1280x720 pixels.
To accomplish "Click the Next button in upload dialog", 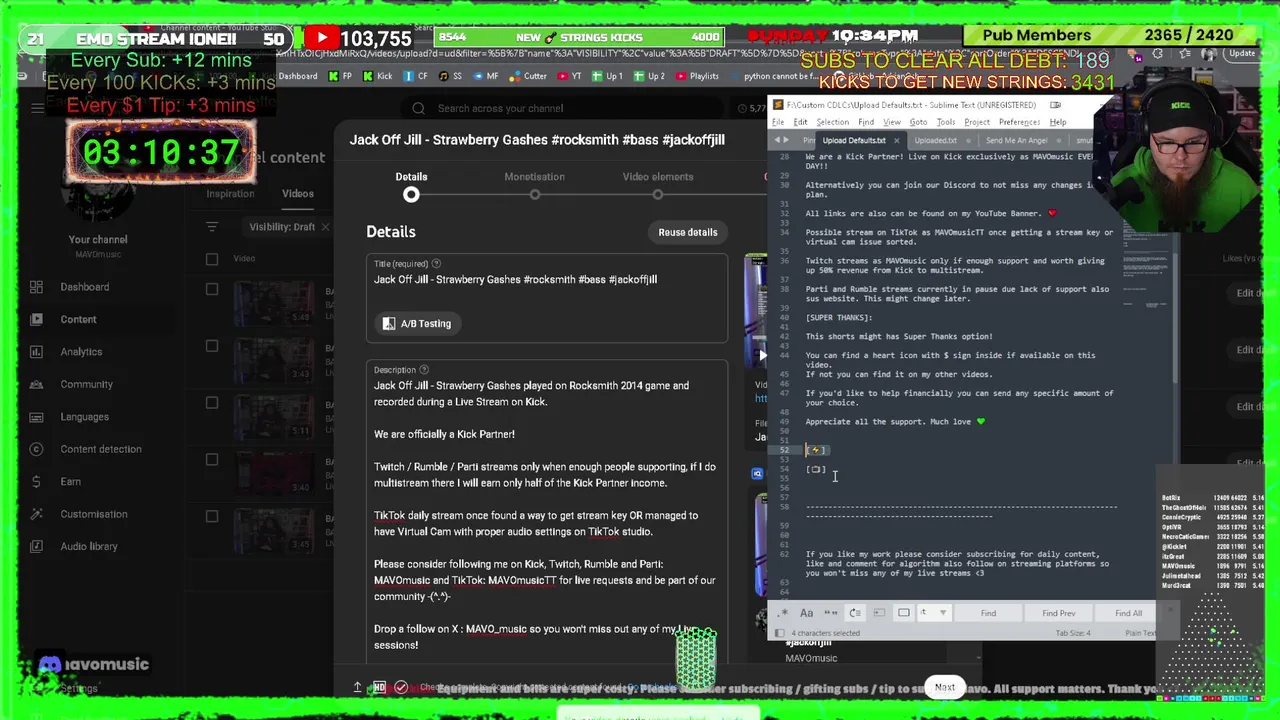I will coord(945,688).
